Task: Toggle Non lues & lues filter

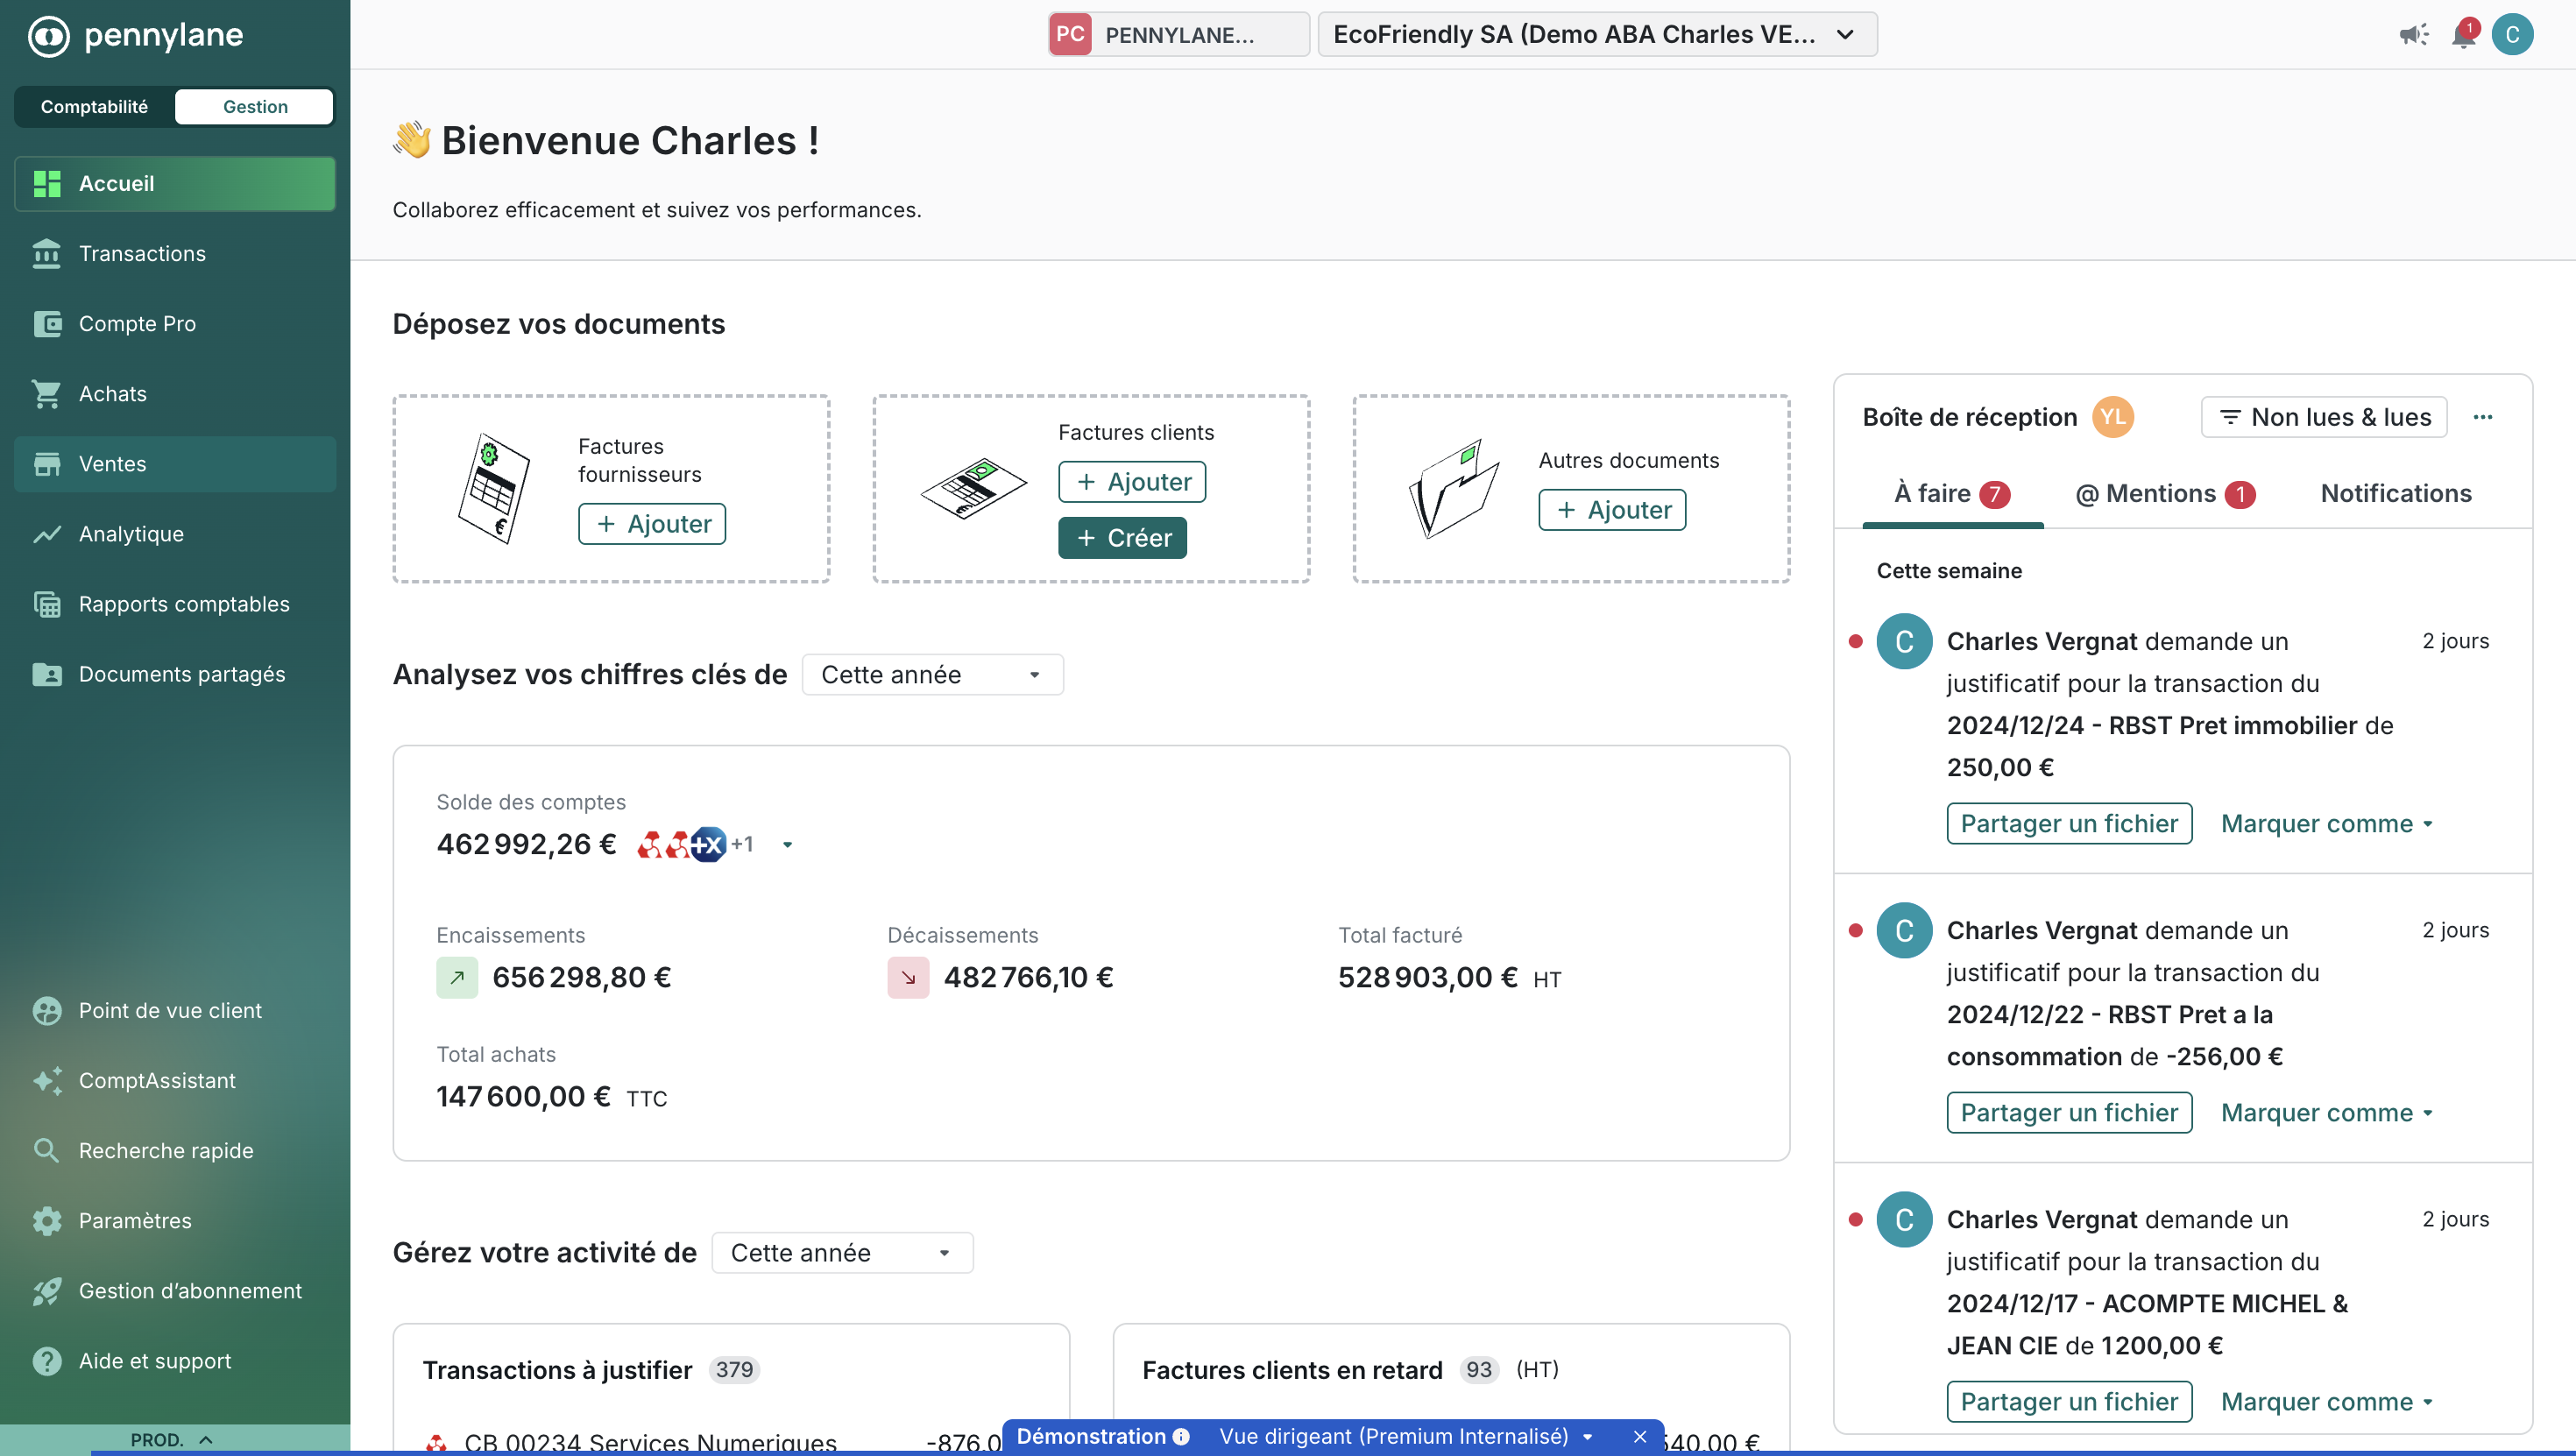Action: point(2324,417)
